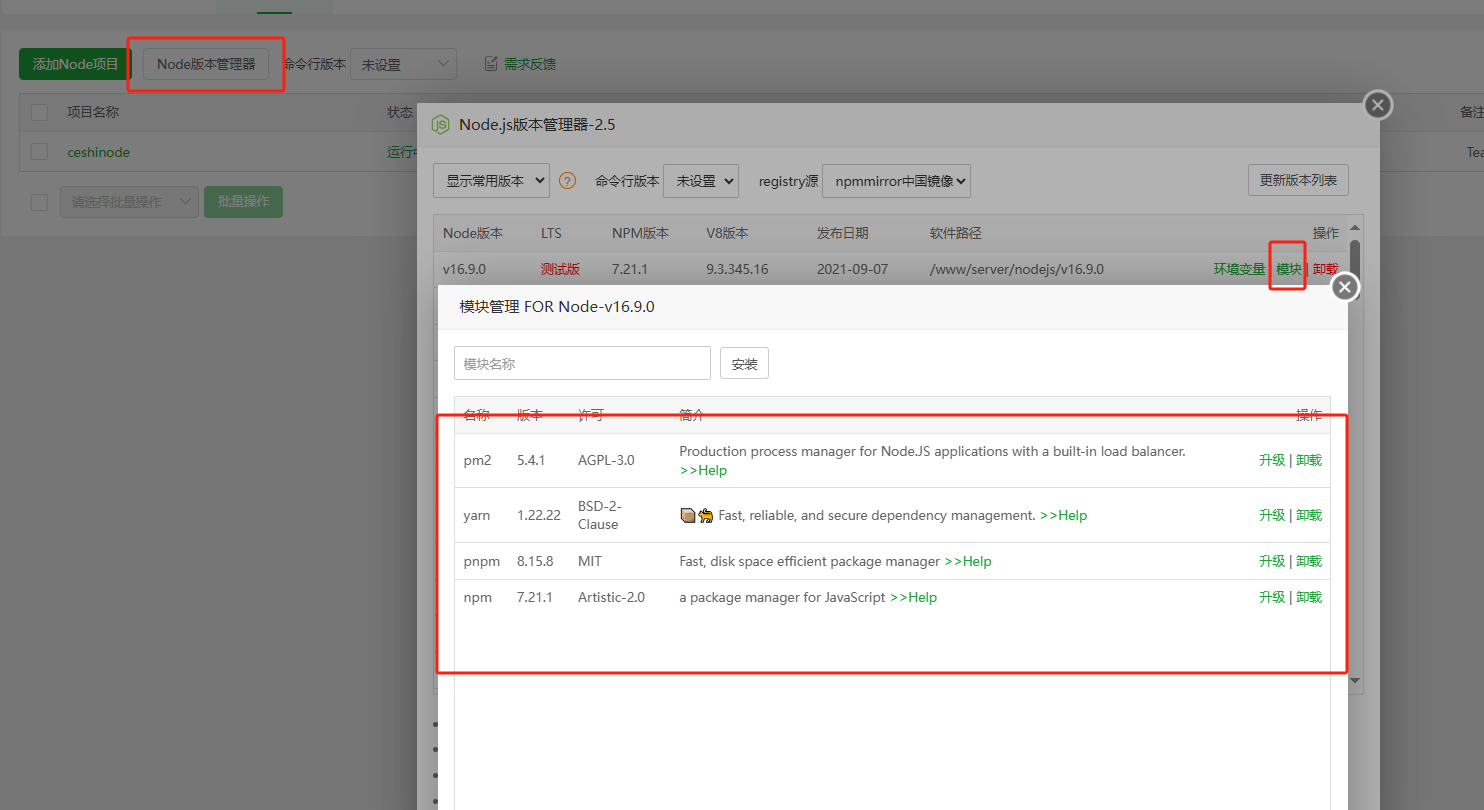Open the ceshinode project link
Image resolution: width=1484 pixels, height=810 pixels.
[98, 152]
